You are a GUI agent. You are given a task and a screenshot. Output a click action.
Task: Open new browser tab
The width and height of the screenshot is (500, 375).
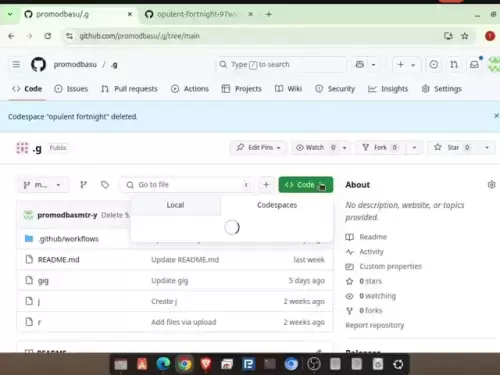click(269, 14)
